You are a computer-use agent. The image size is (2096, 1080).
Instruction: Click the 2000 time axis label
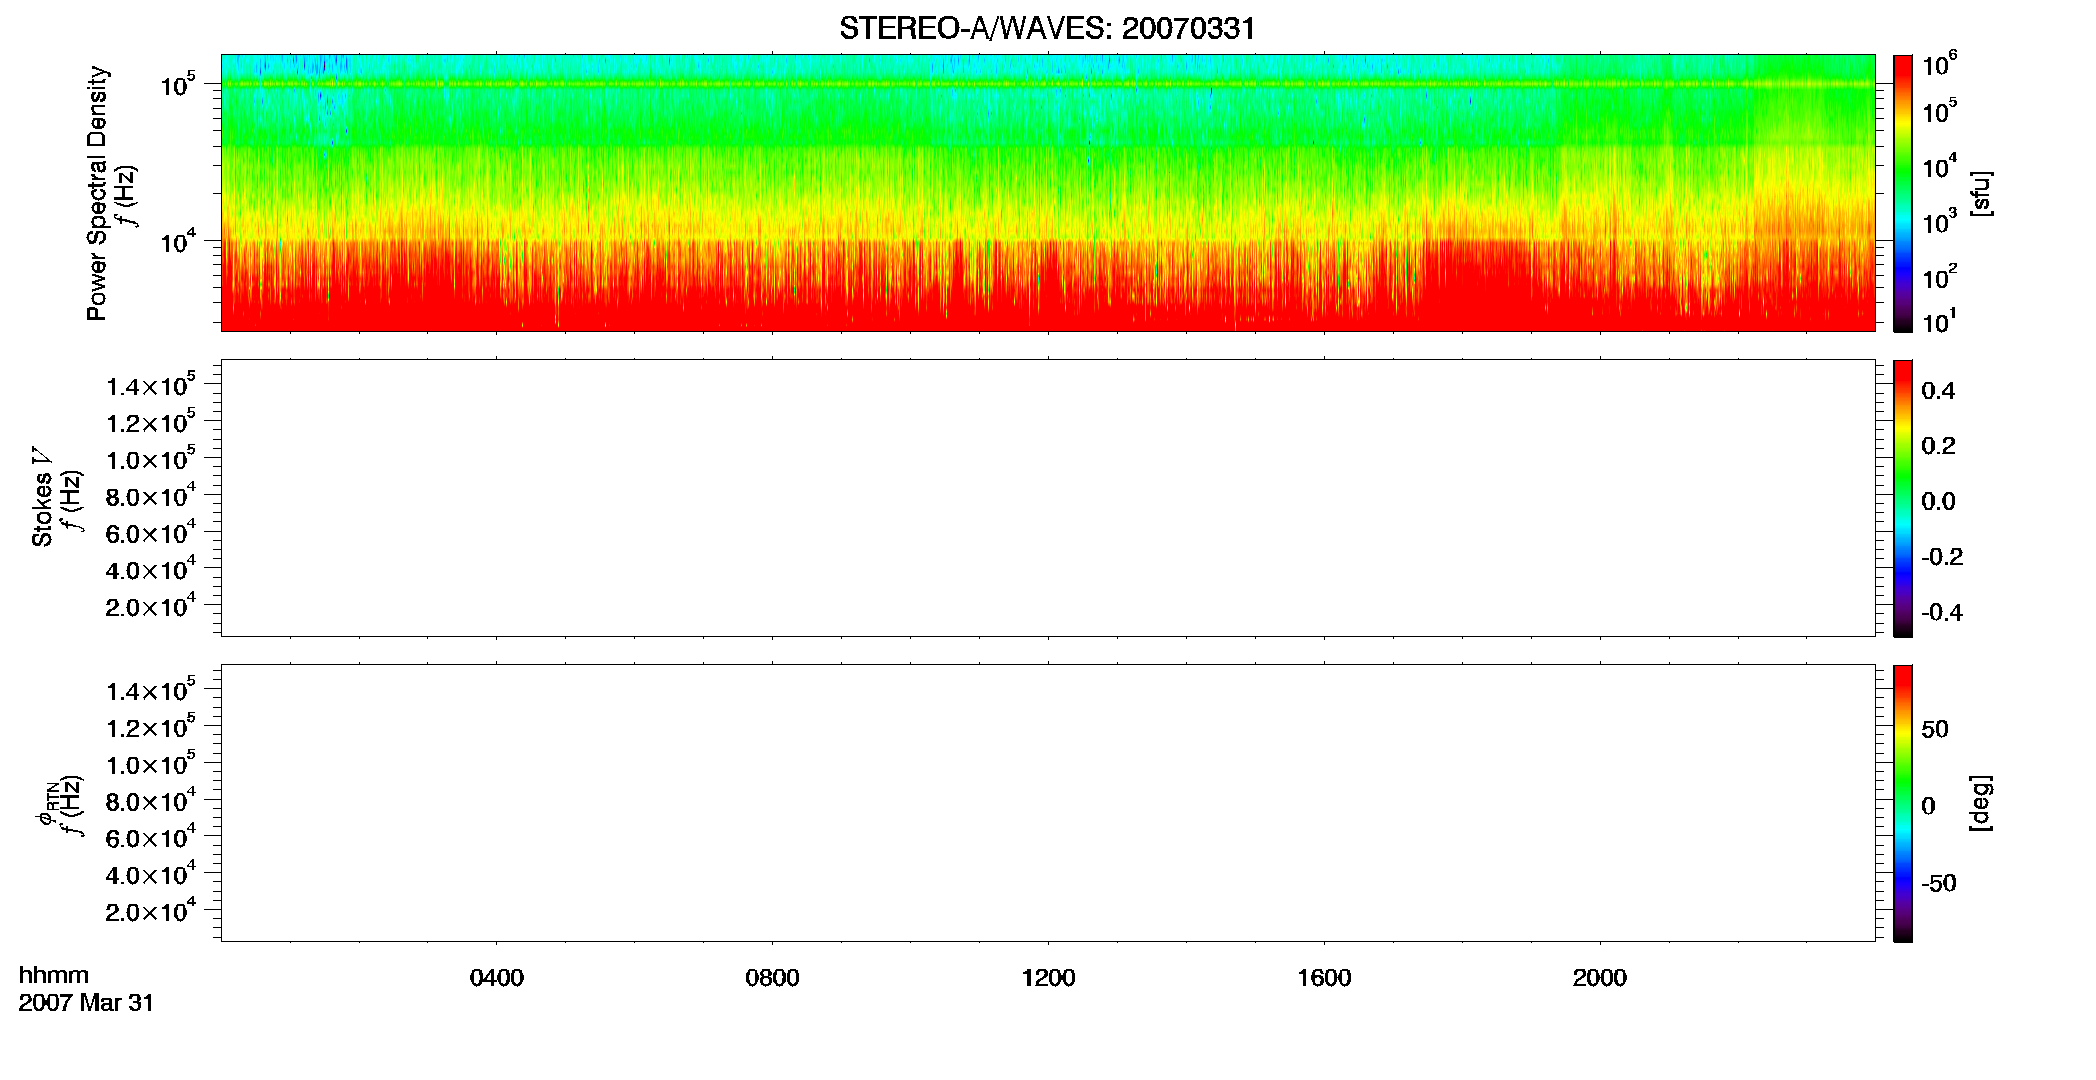click(x=1600, y=978)
